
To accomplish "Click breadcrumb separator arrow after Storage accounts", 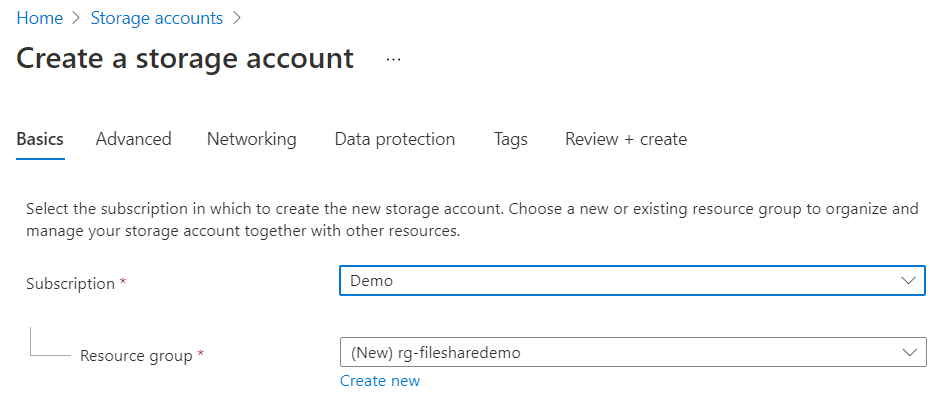I will click(236, 18).
